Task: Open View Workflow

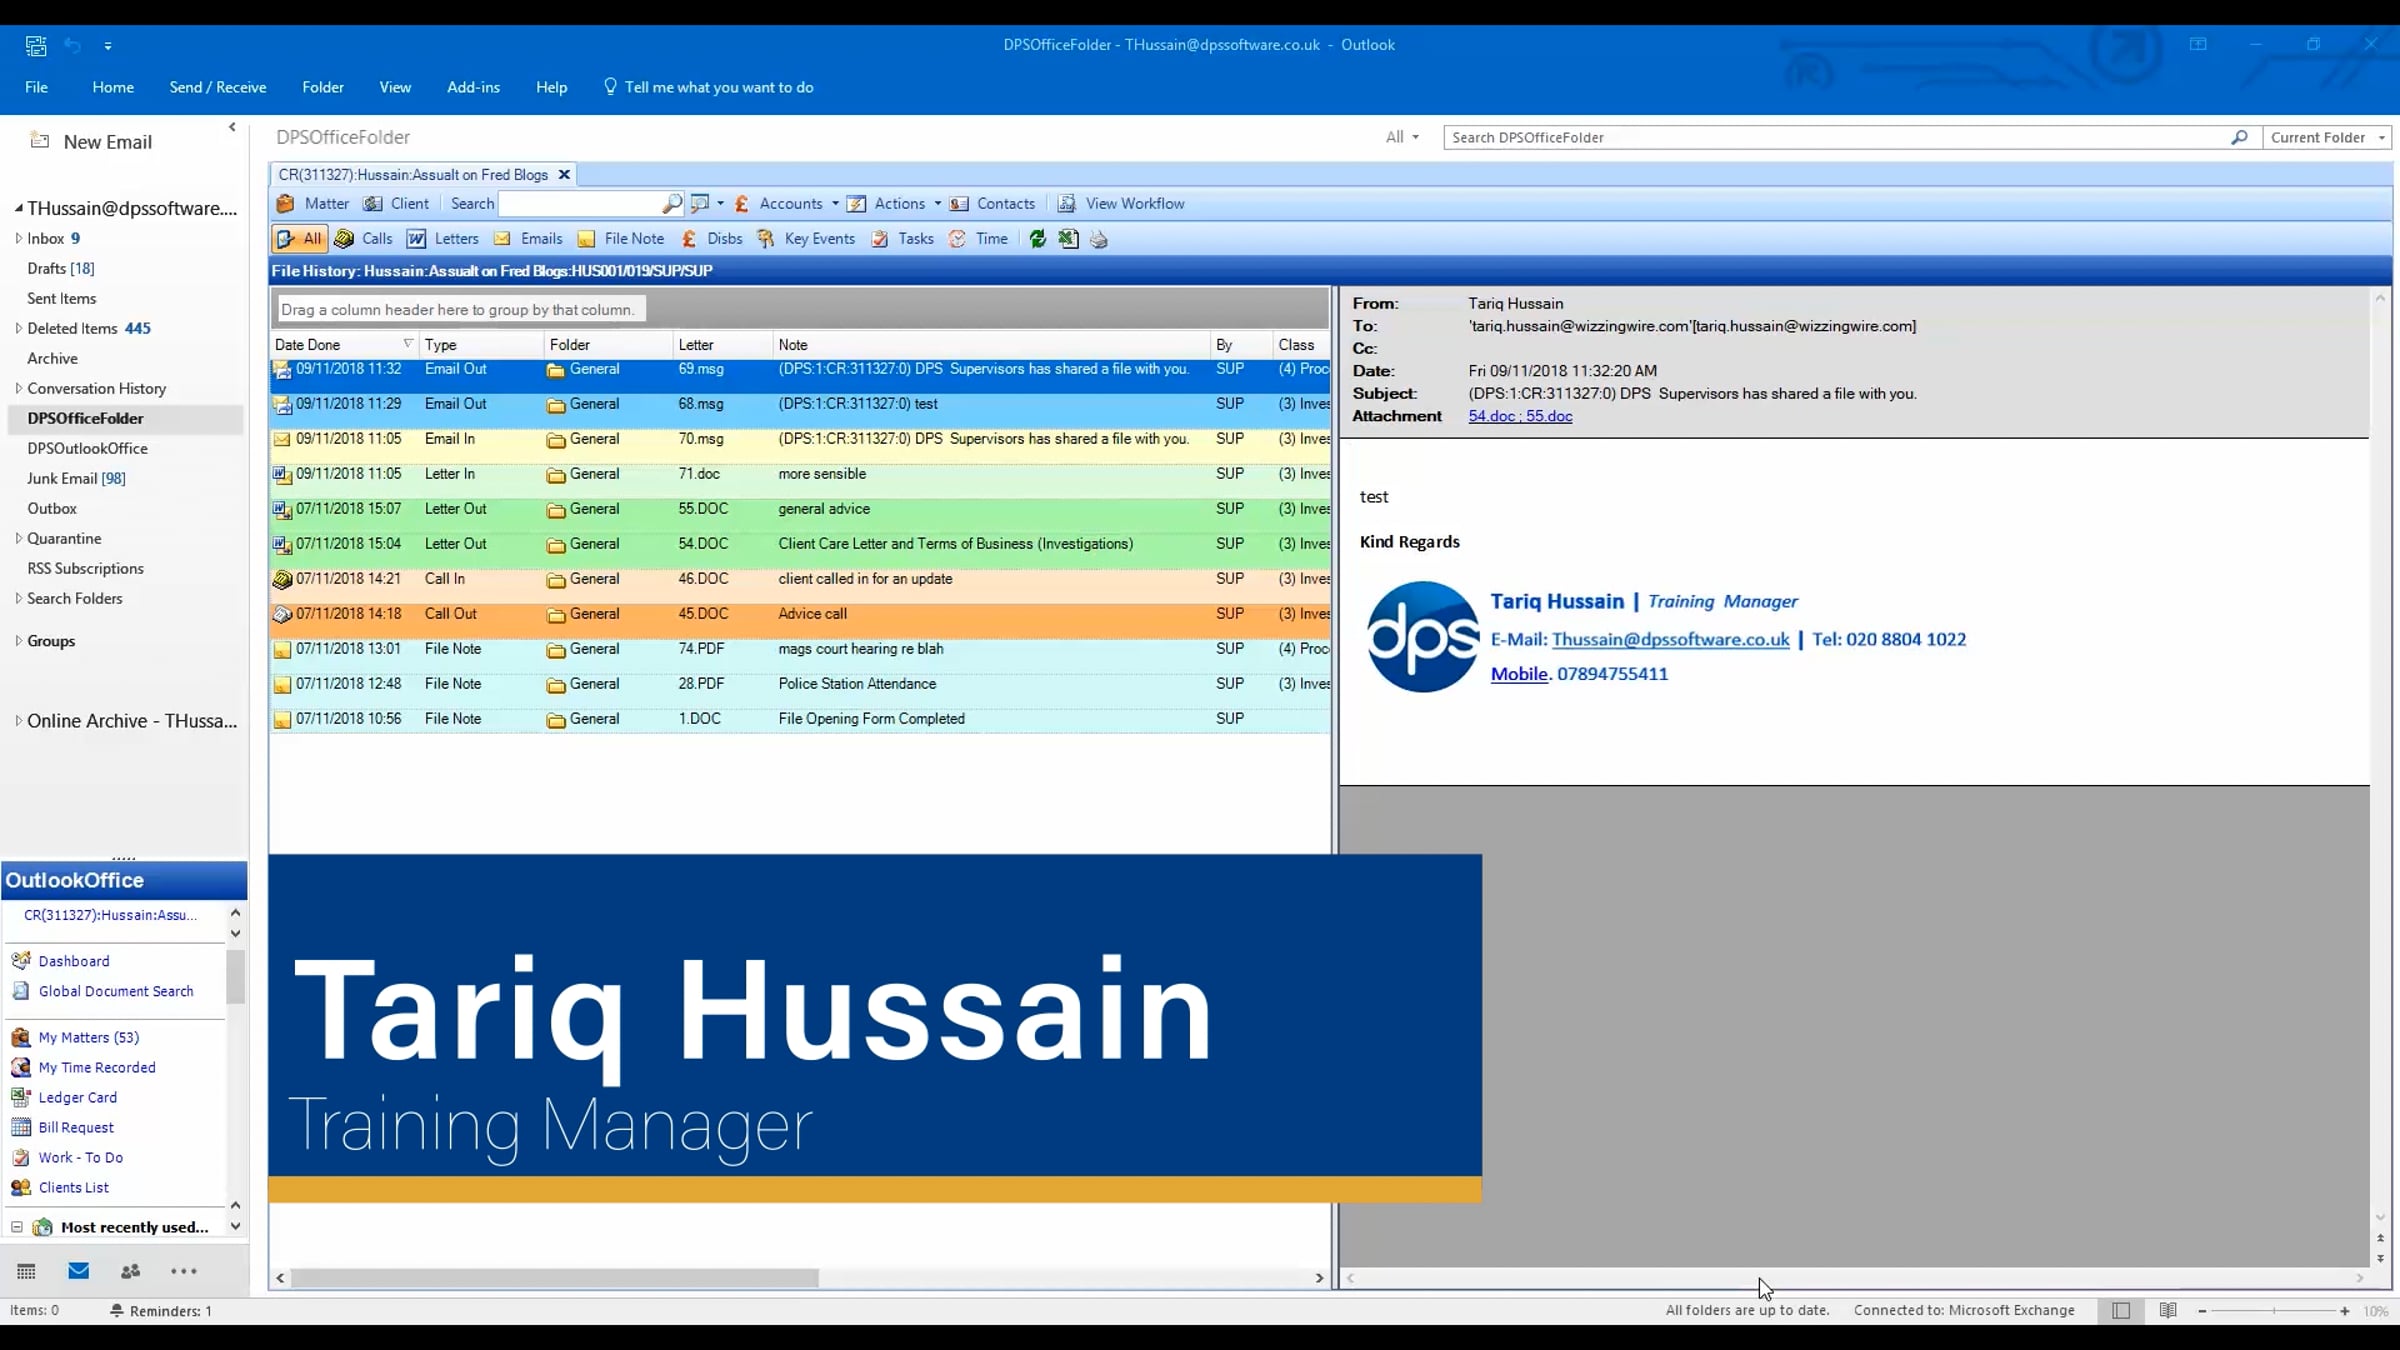Action: pyautogui.click(x=1121, y=204)
